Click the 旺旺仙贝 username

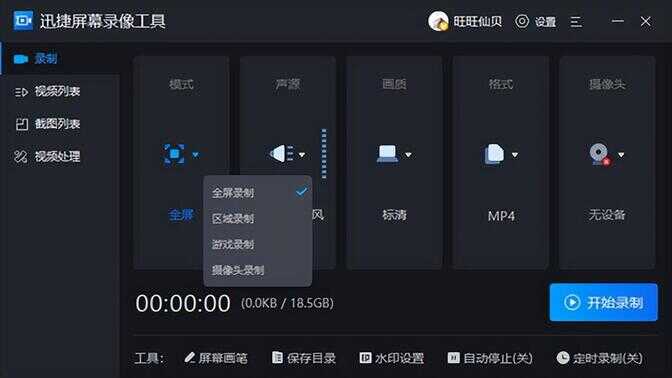477,21
